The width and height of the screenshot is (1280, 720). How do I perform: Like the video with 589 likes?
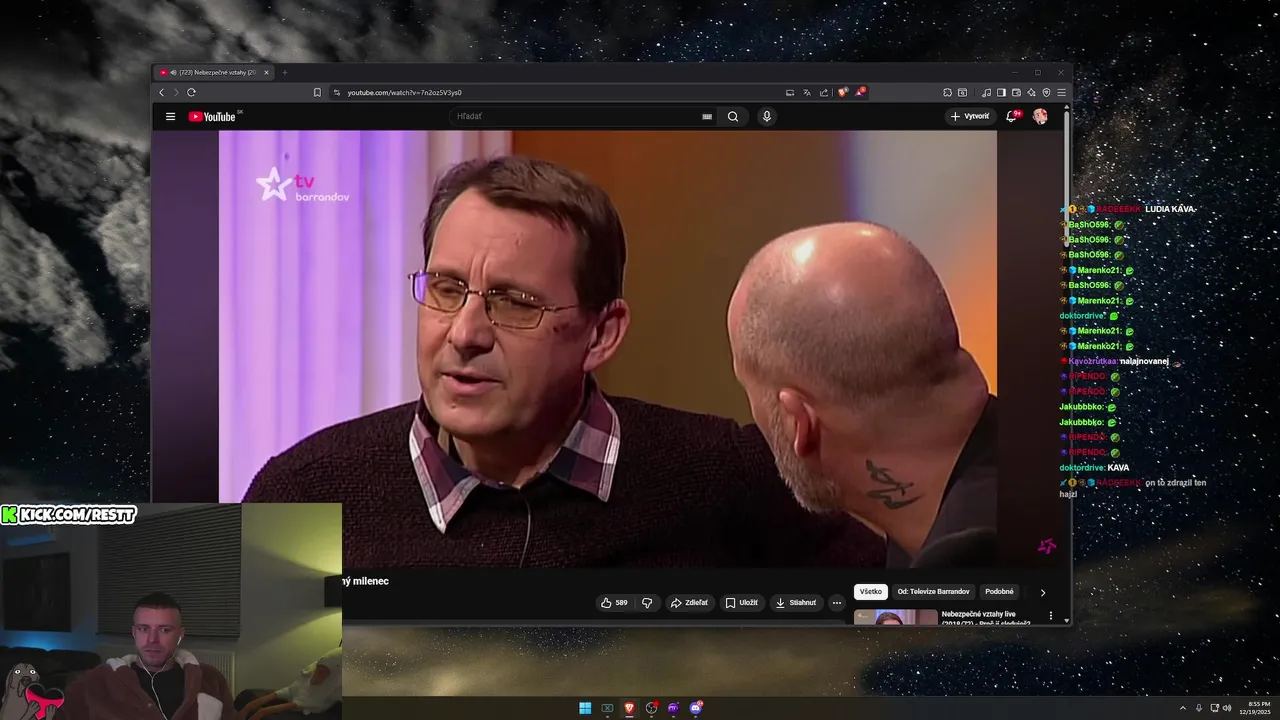(x=614, y=603)
